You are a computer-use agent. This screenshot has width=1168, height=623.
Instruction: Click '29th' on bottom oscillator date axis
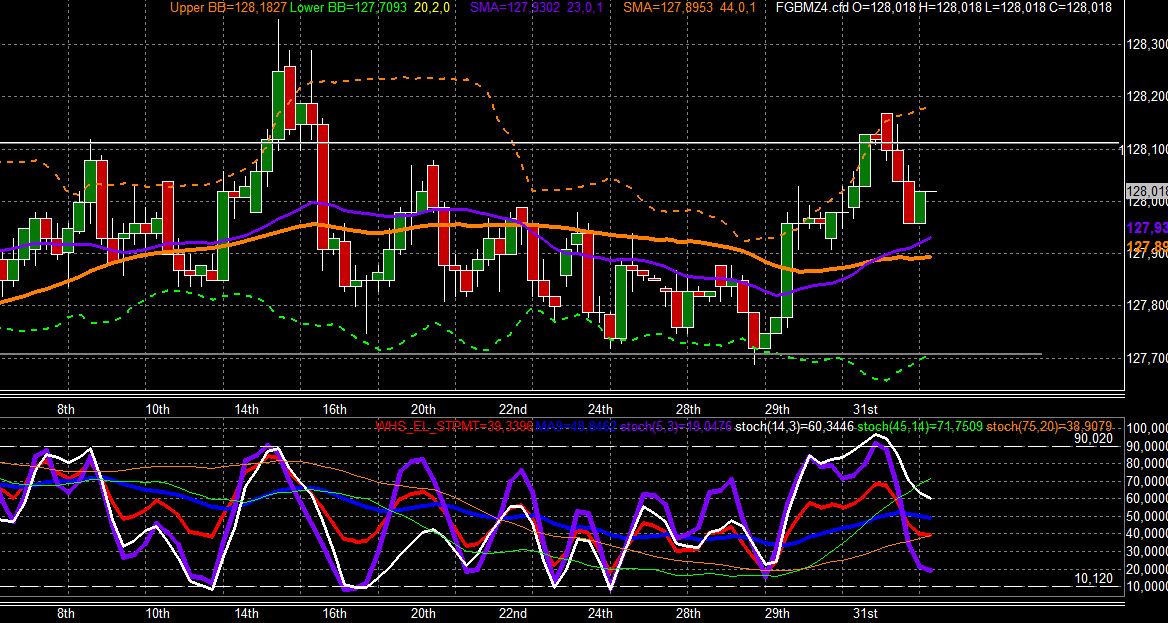[777, 613]
